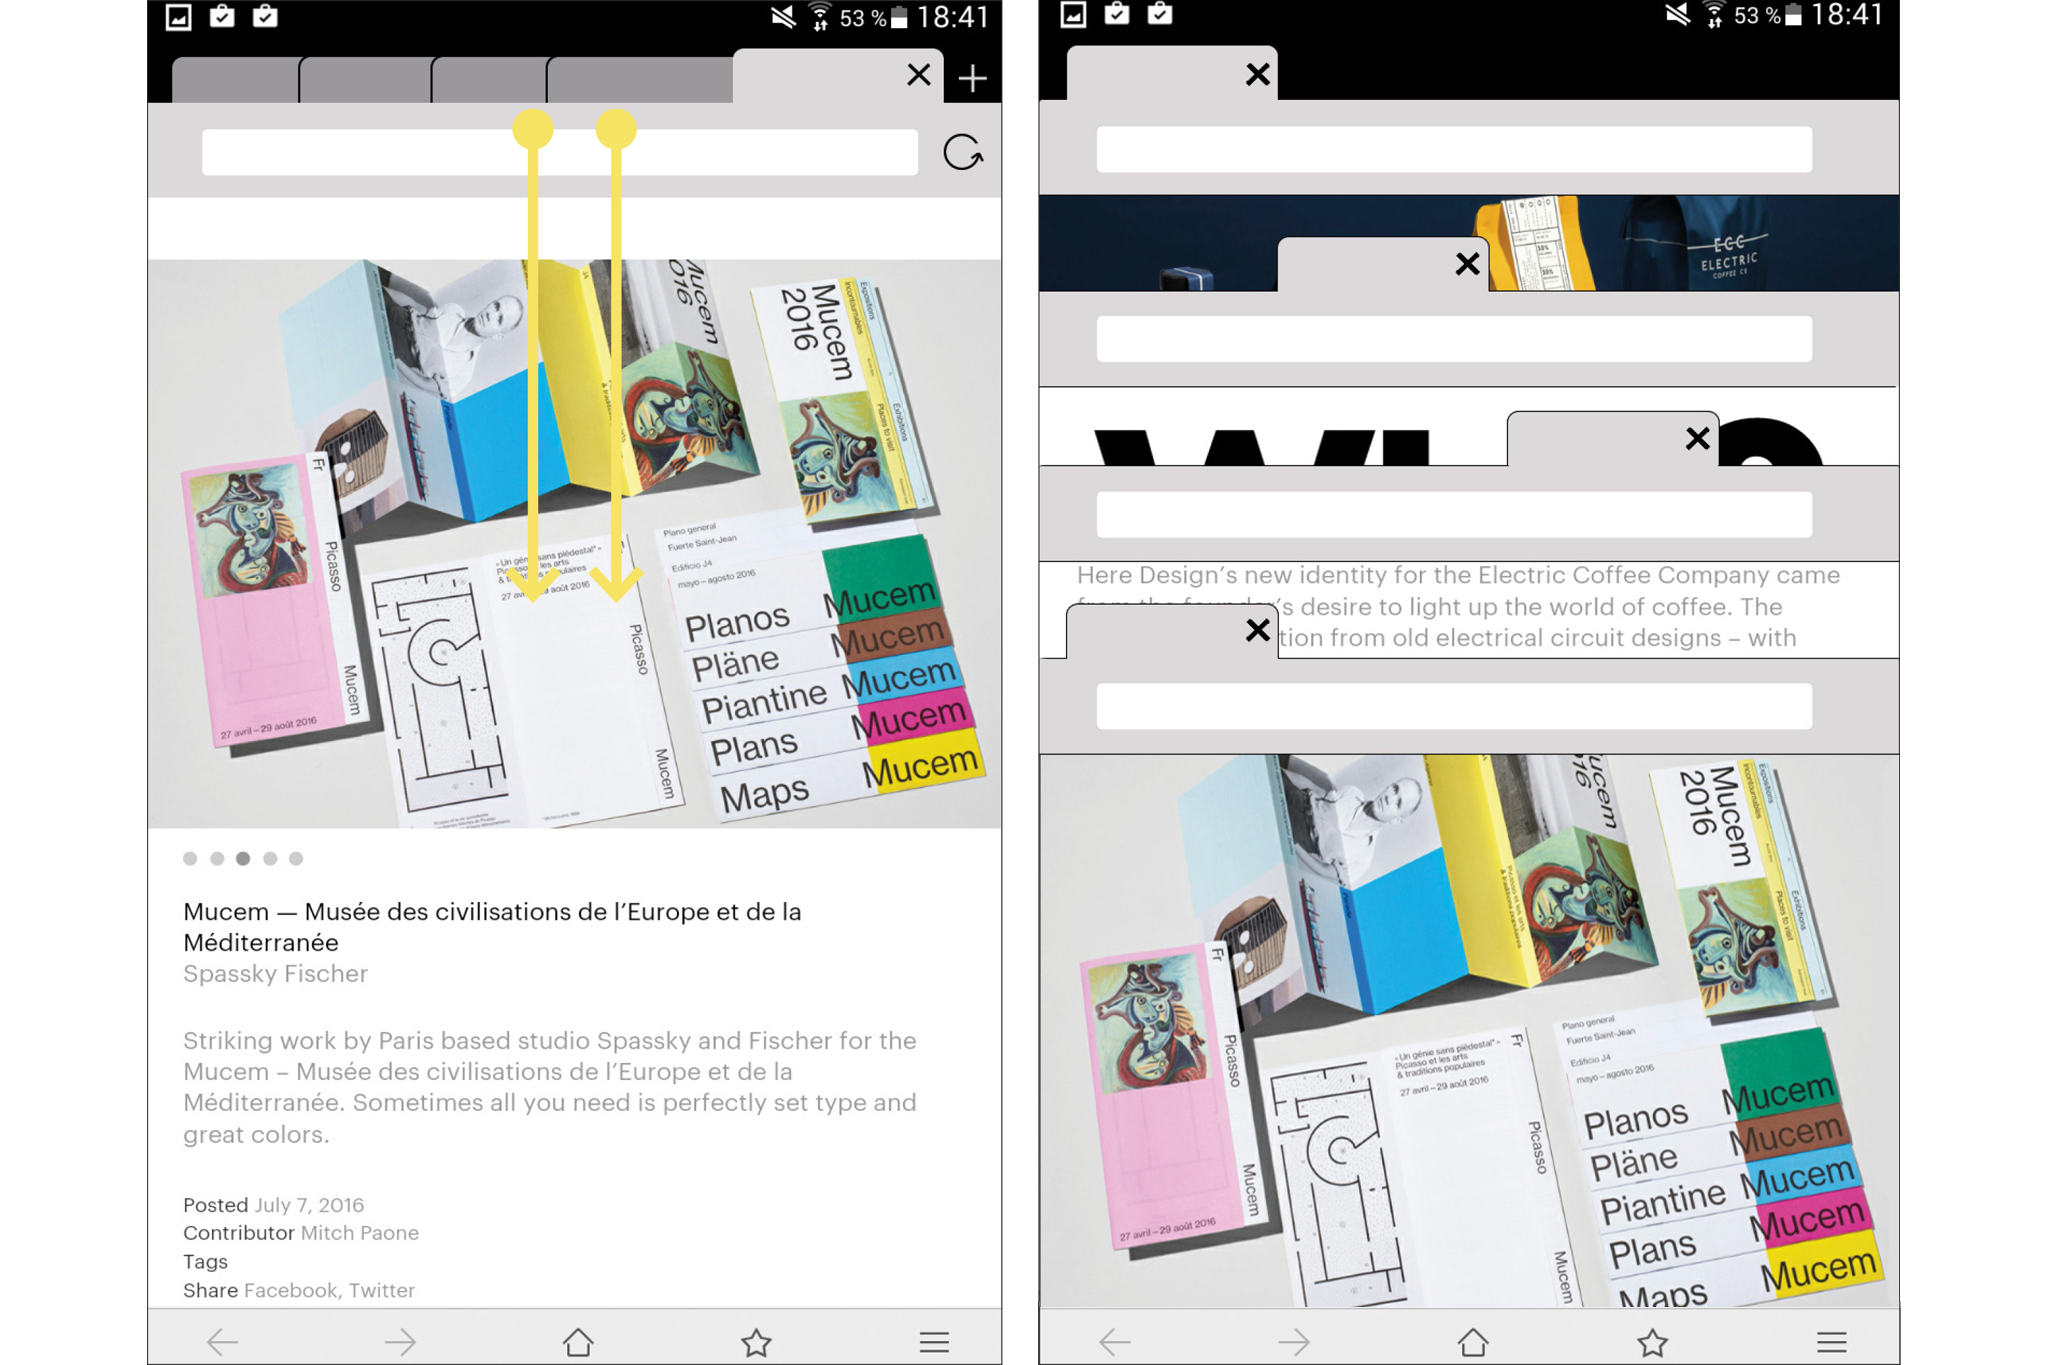Tap the home icon in the bottom toolbar
The height and width of the screenshot is (1365, 2048).
click(578, 1340)
